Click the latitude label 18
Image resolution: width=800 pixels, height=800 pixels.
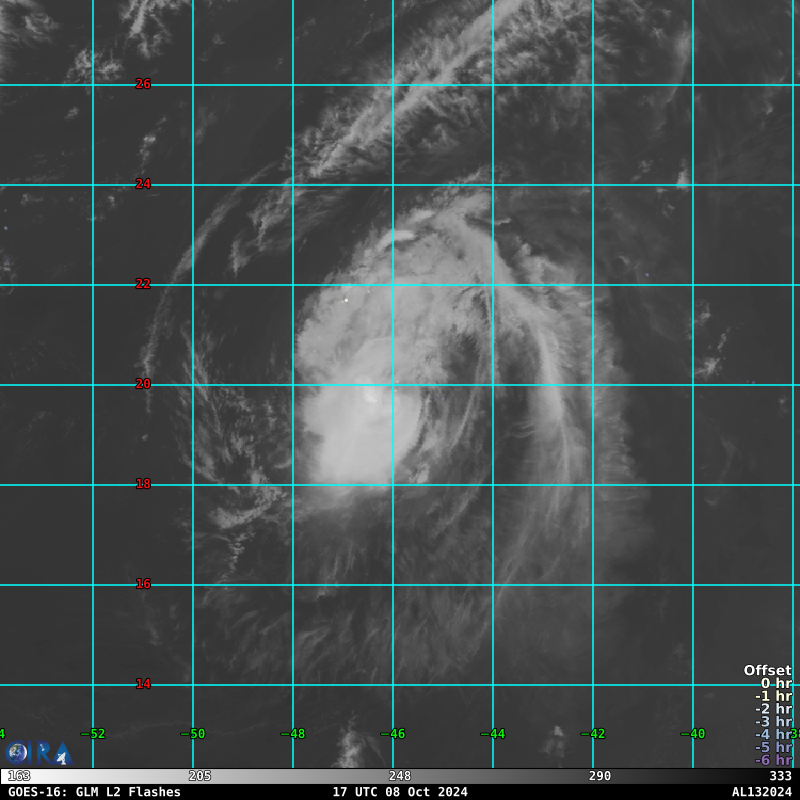(143, 484)
